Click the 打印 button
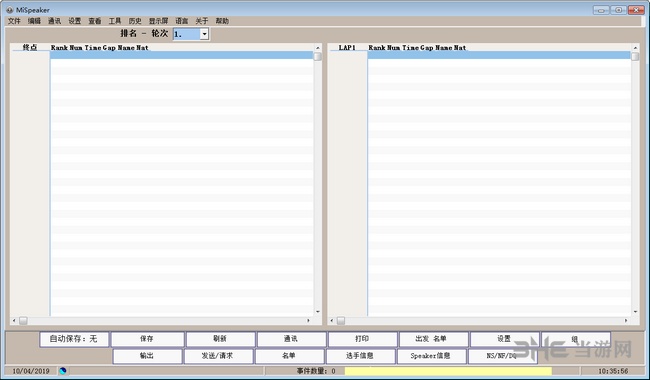The width and height of the screenshot is (650, 380). 362,339
